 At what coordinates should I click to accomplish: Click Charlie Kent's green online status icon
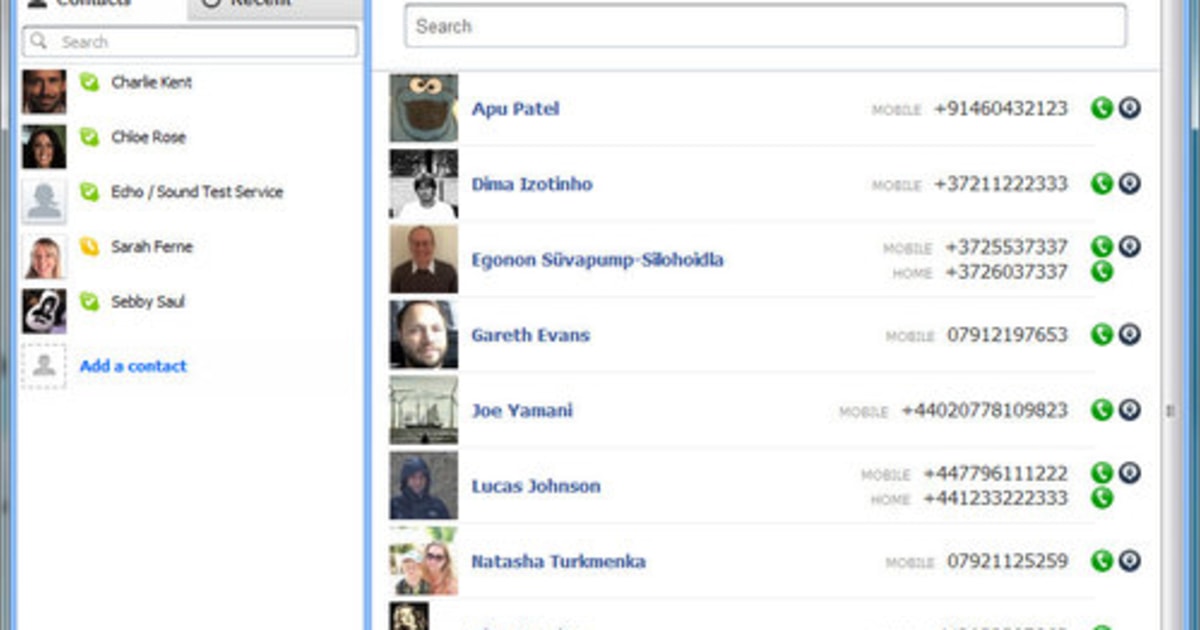point(90,82)
